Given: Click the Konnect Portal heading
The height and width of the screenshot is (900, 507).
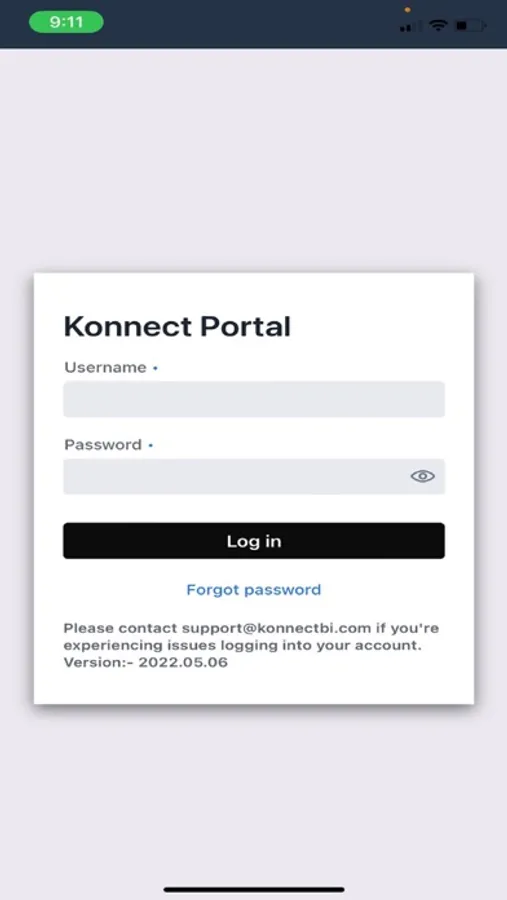Looking at the screenshot, I should [177, 327].
